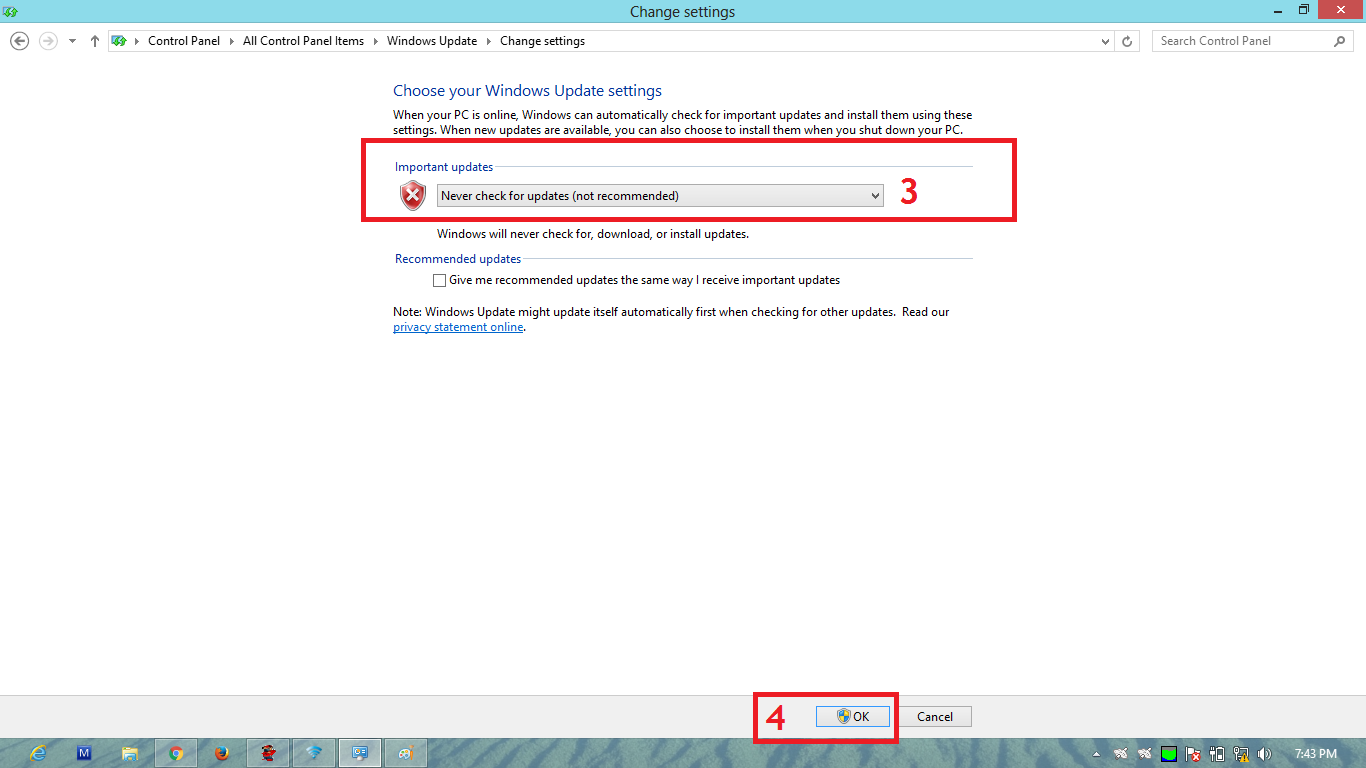This screenshot has width=1366, height=768.
Task: Expand the chevron after All Control Panel Items
Action: (x=375, y=41)
